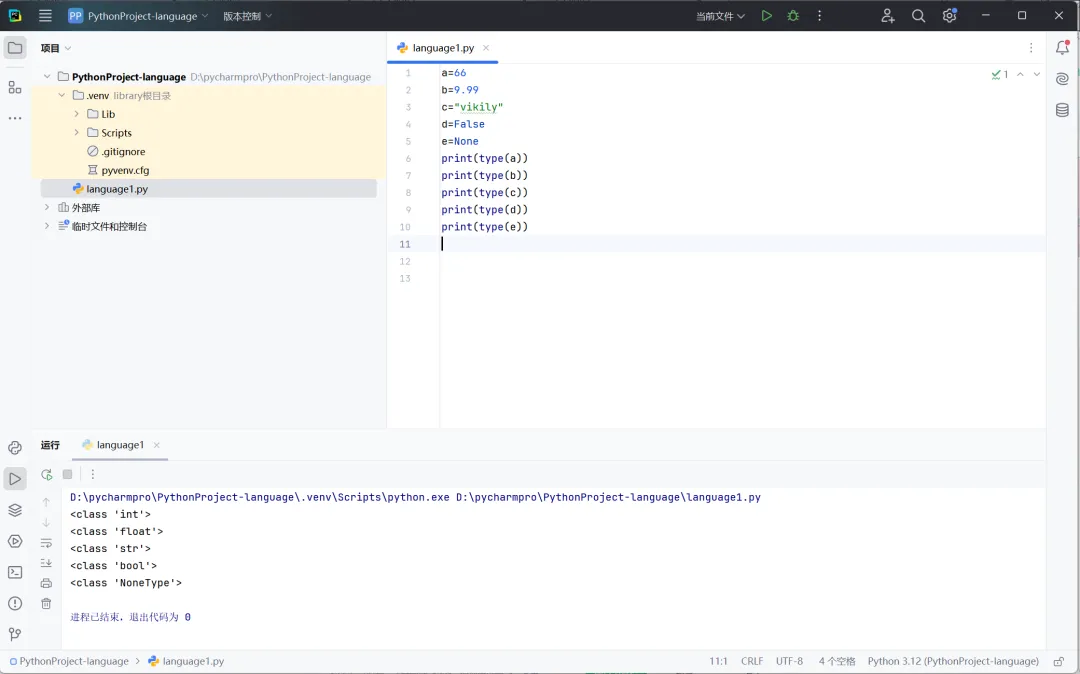
Task: Open Search Everywhere magnifier
Action: coord(918,16)
